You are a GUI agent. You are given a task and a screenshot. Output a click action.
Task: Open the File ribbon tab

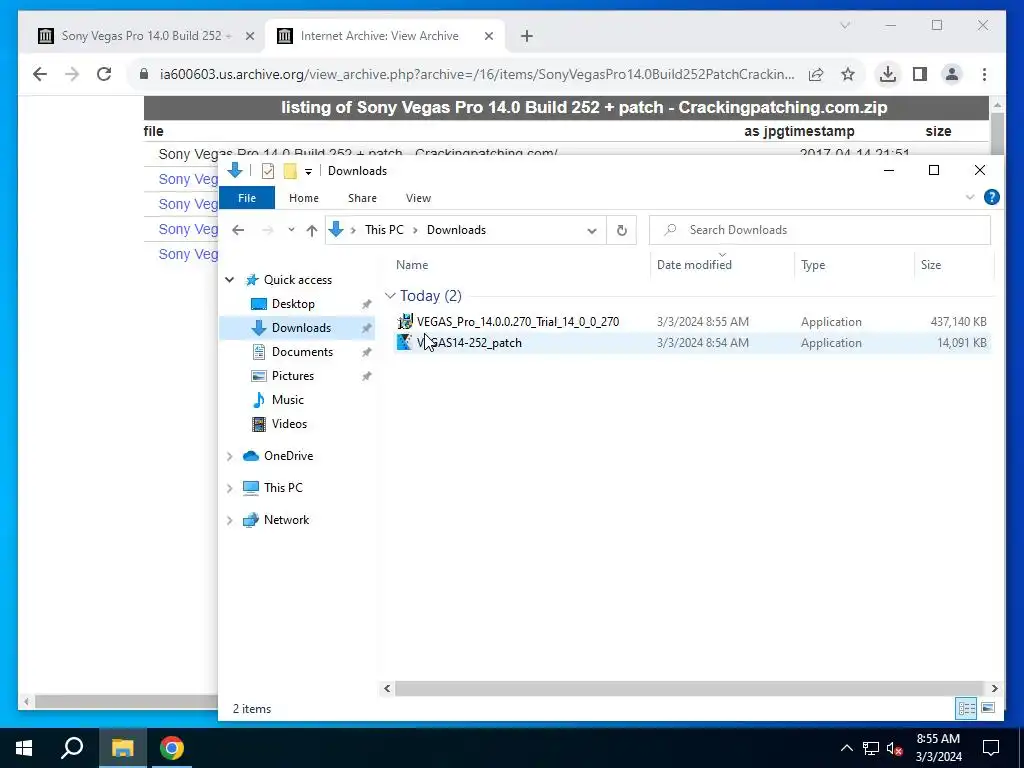click(x=247, y=198)
